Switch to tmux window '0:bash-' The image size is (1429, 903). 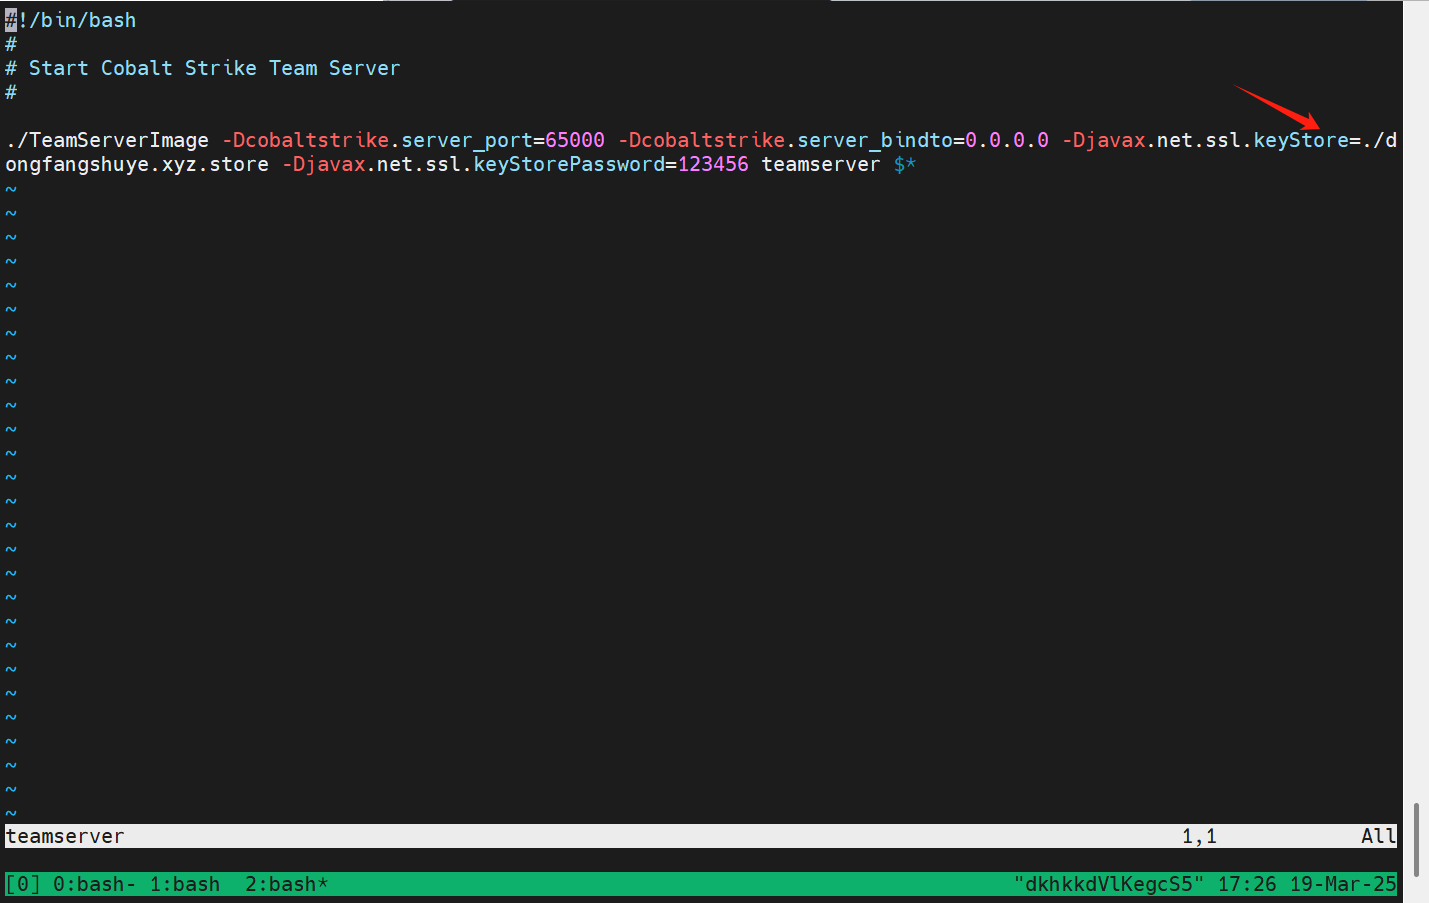coord(94,884)
